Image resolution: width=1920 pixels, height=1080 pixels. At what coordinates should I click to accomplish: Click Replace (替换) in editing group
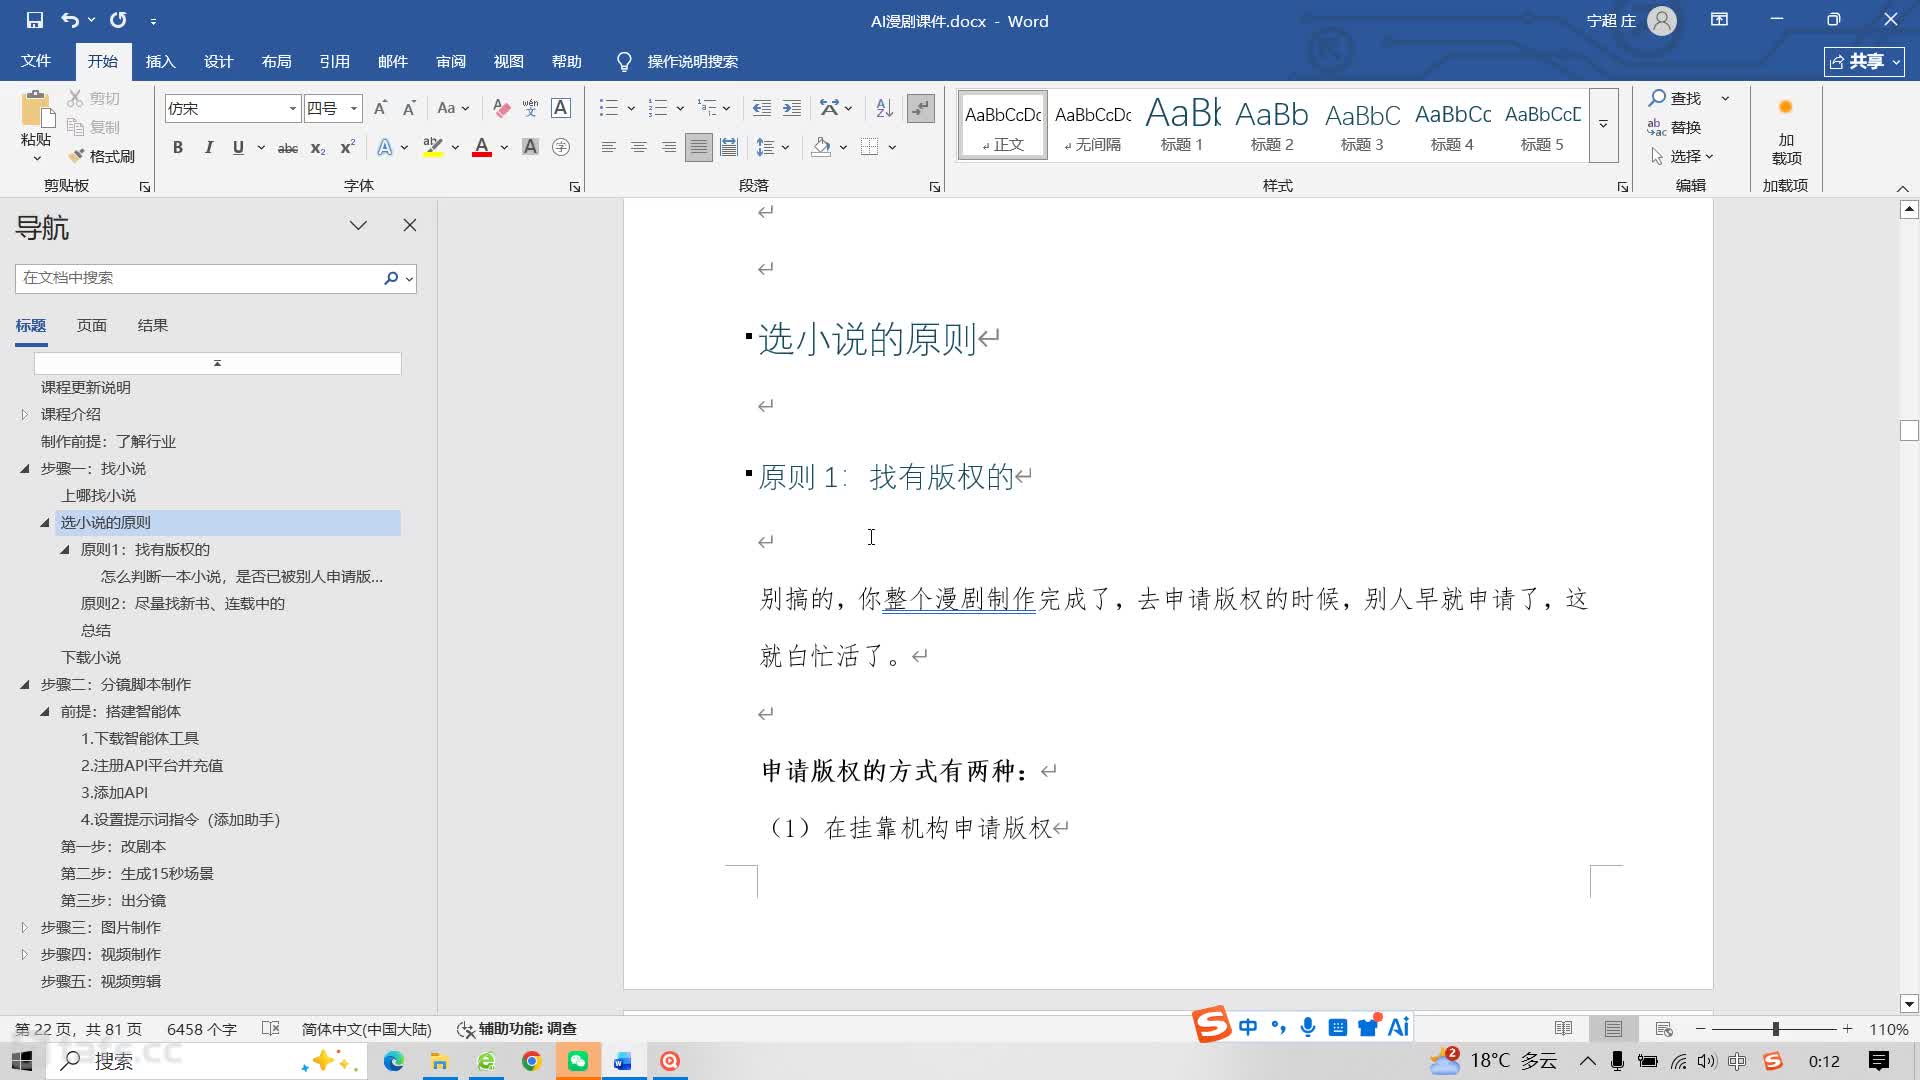click(x=1675, y=127)
